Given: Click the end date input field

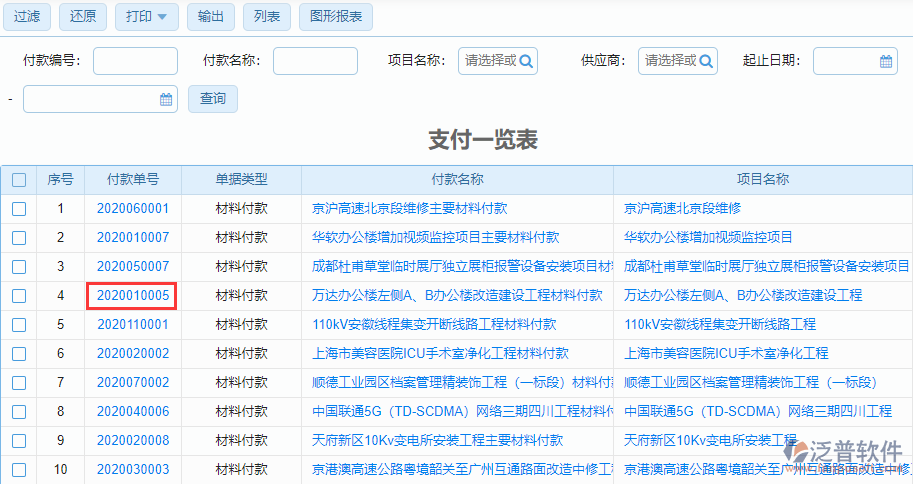Looking at the screenshot, I should [100, 99].
